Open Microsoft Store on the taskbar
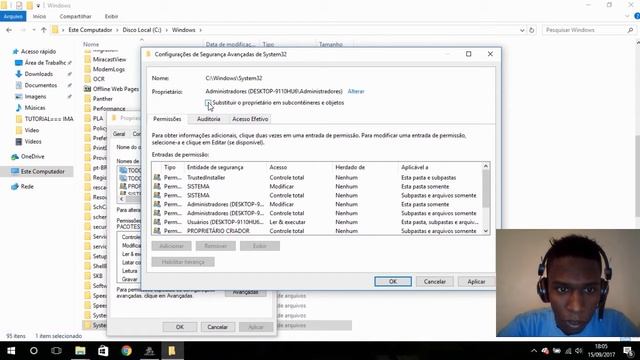Image resolution: width=640 pixels, height=360 pixels. pyautogui.click(x=103, y=351)
